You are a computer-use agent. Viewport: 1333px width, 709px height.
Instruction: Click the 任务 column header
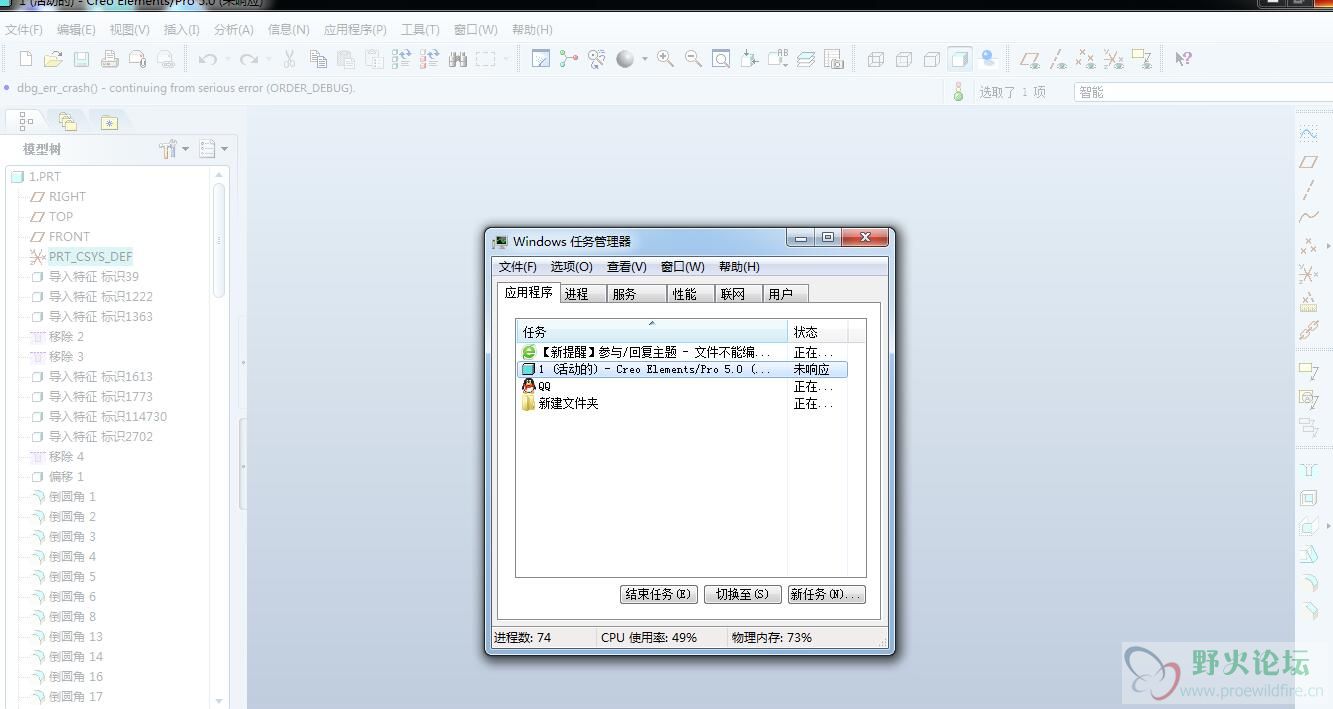[652, 332]
